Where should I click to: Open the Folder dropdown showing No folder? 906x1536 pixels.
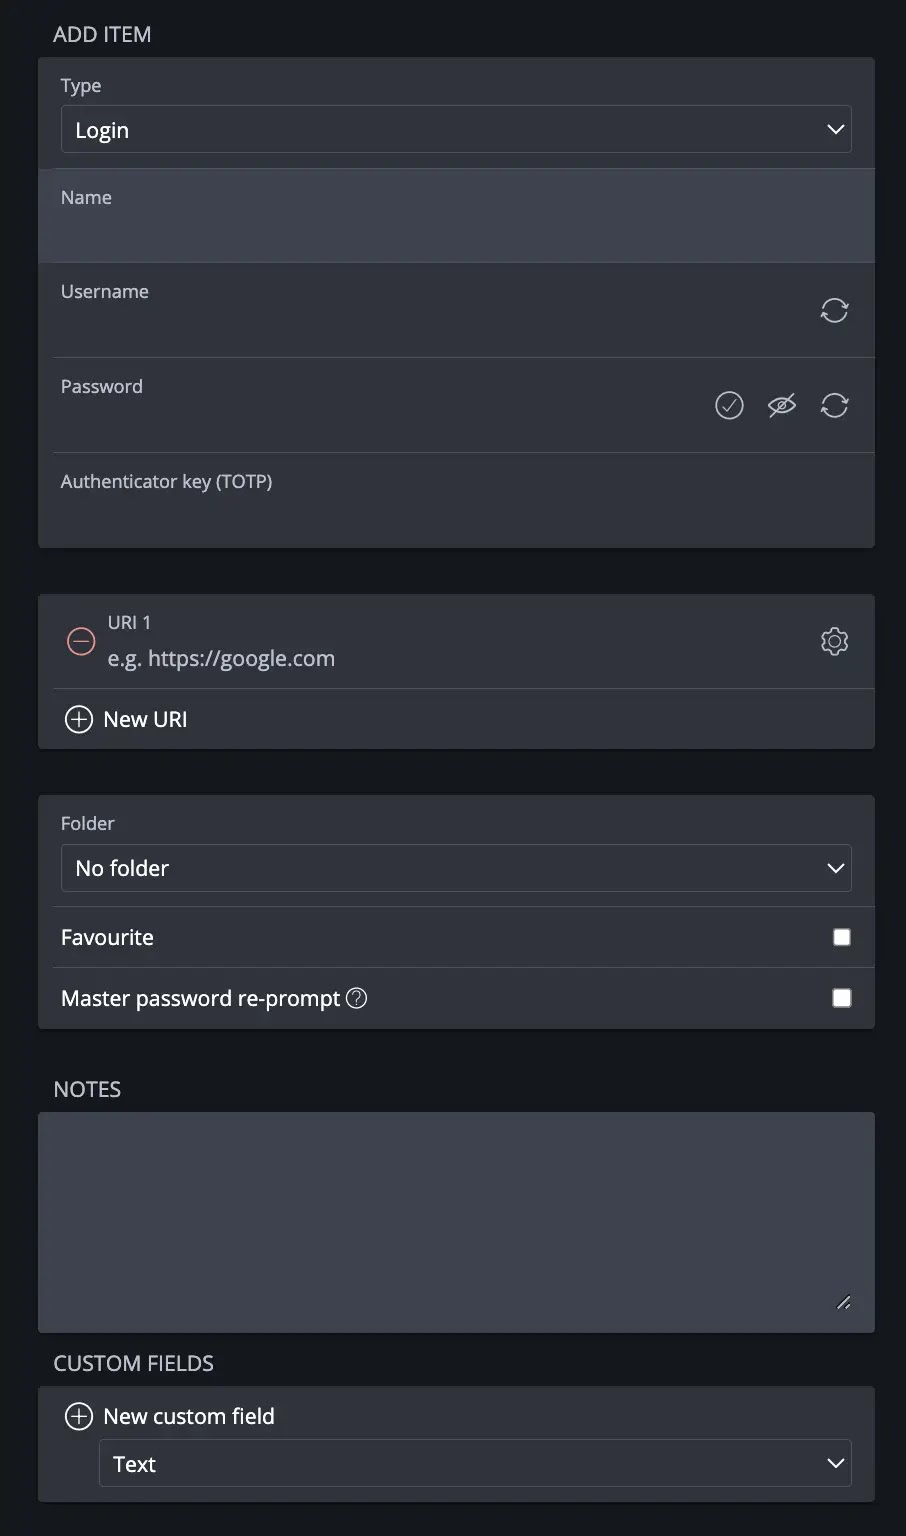456,868
